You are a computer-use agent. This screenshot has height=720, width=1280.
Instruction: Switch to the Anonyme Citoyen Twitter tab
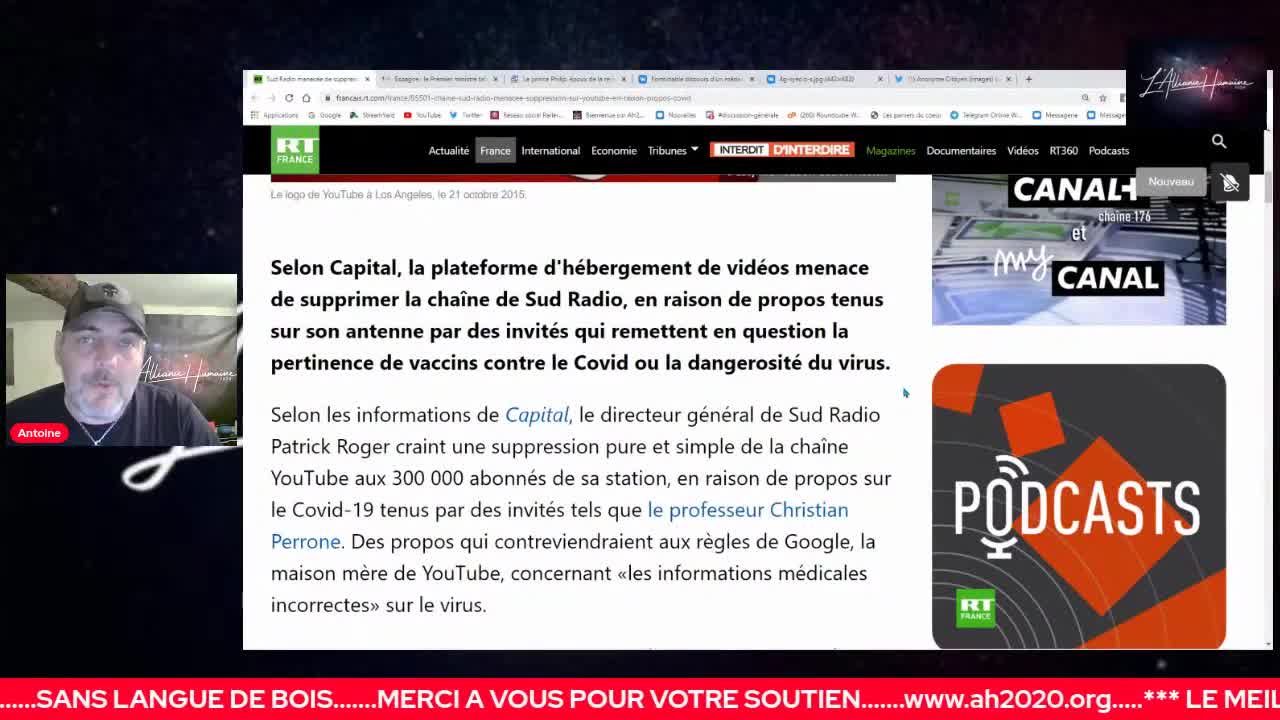[952, 79]
